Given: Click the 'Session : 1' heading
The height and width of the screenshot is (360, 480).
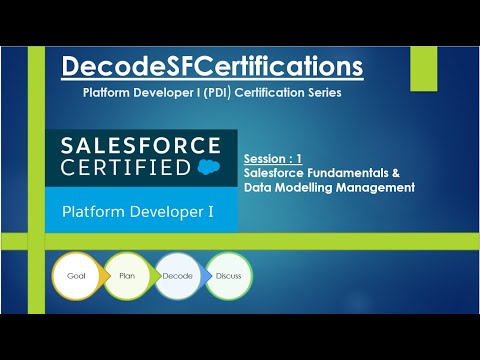Looking at the screenshot, I should coord(273,159).
